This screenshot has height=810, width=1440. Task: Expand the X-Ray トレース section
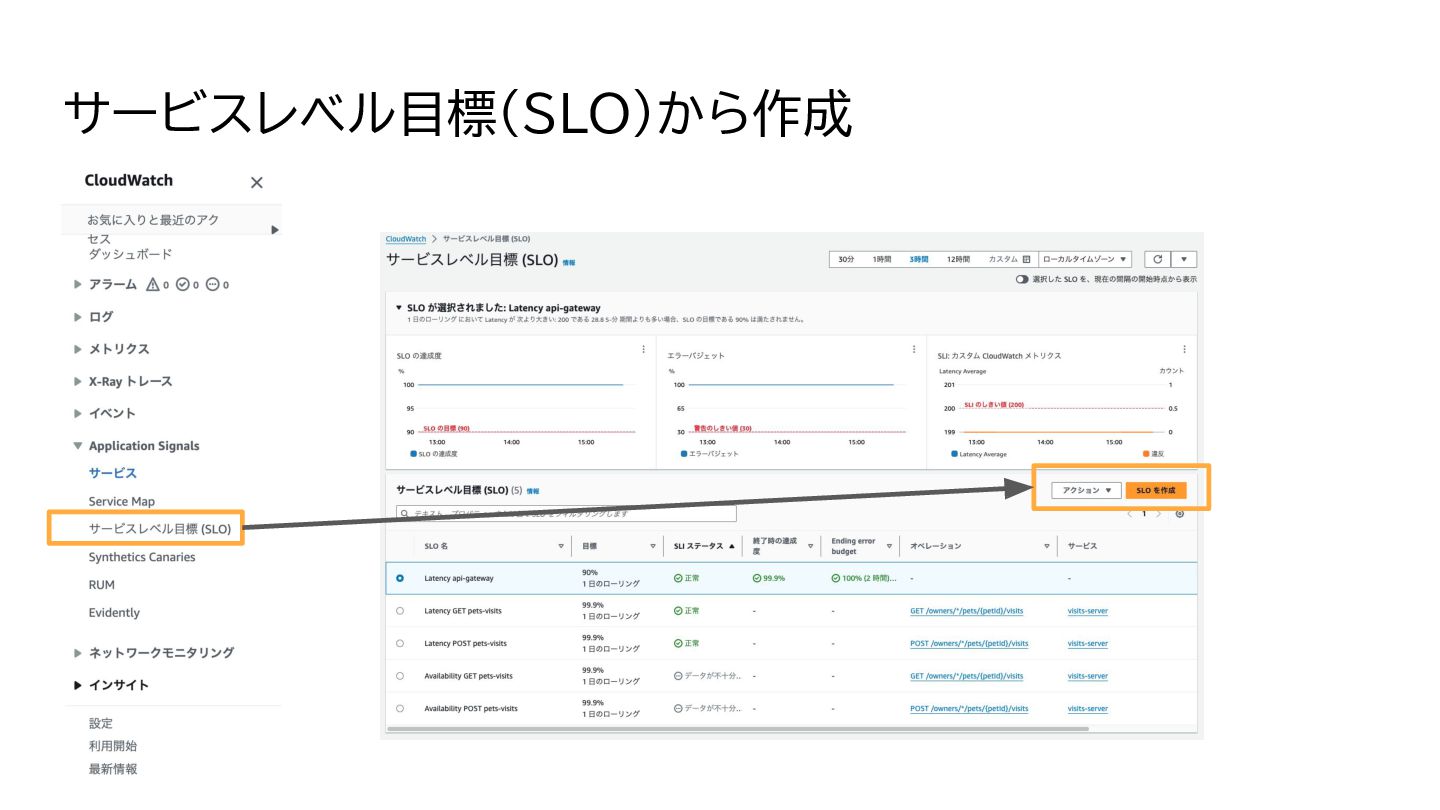(x=78, y=381)
